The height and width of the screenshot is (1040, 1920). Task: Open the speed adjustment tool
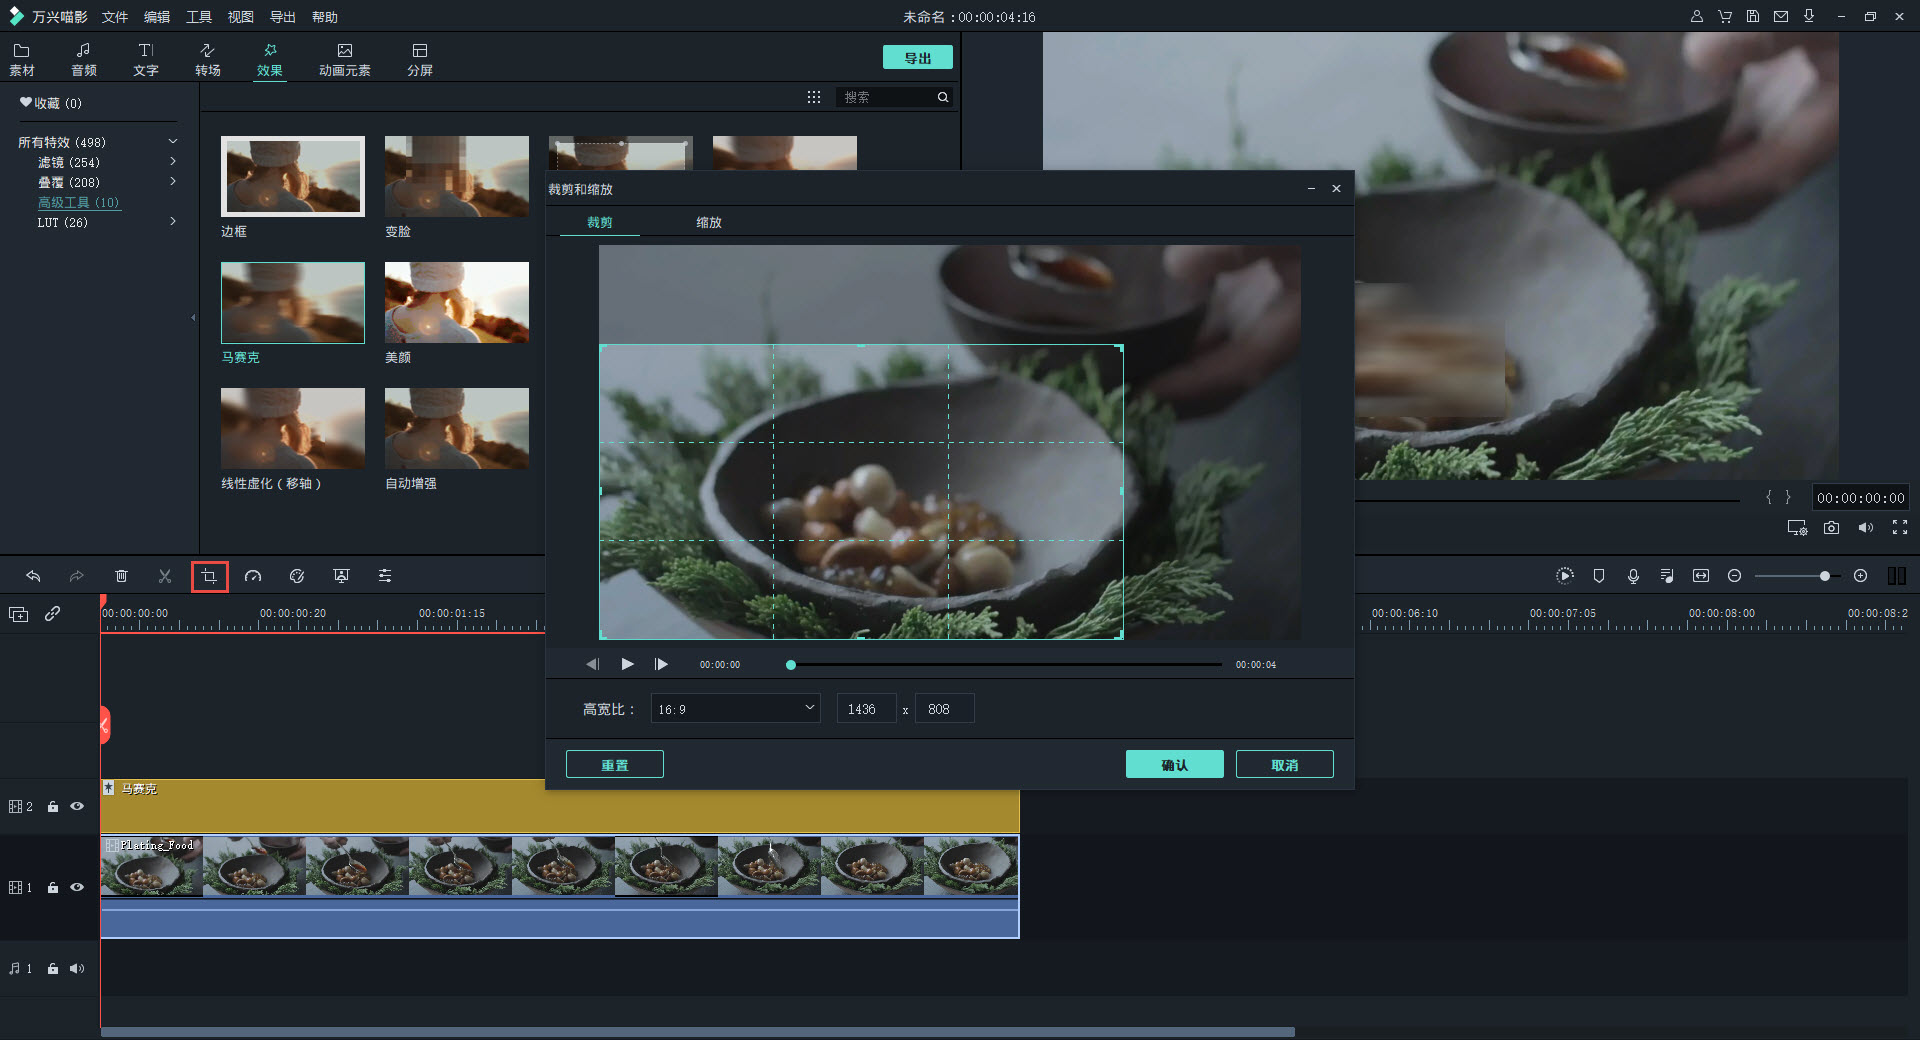click(253, 576)
